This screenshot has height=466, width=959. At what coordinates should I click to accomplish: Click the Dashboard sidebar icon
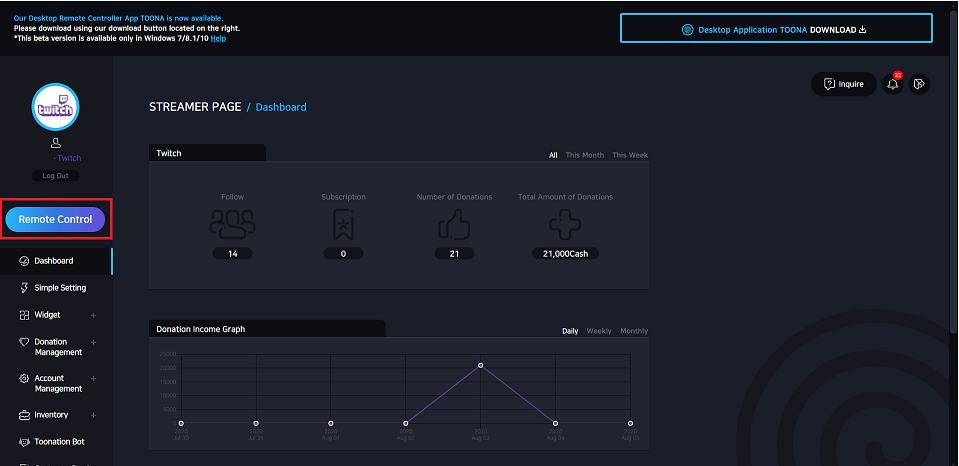coord(24,261)
